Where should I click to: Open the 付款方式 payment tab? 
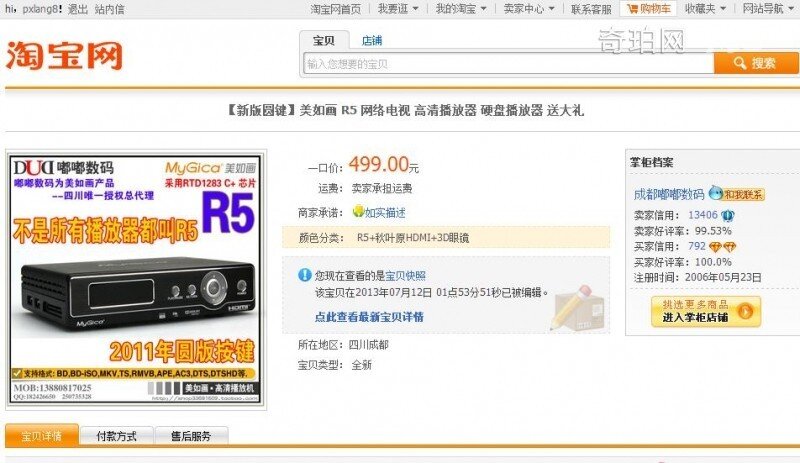pyautogui.click(x=116, y=436)
